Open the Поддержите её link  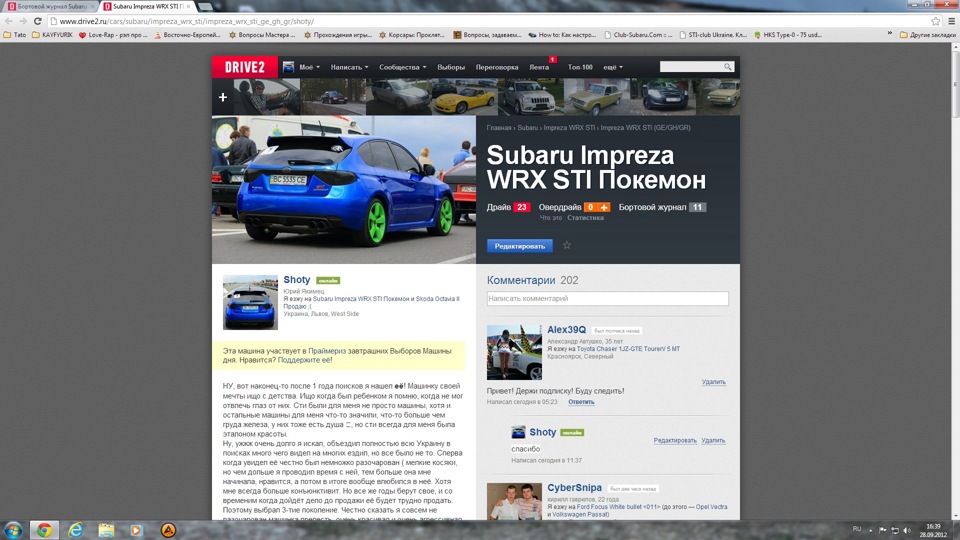click(305, 361)
